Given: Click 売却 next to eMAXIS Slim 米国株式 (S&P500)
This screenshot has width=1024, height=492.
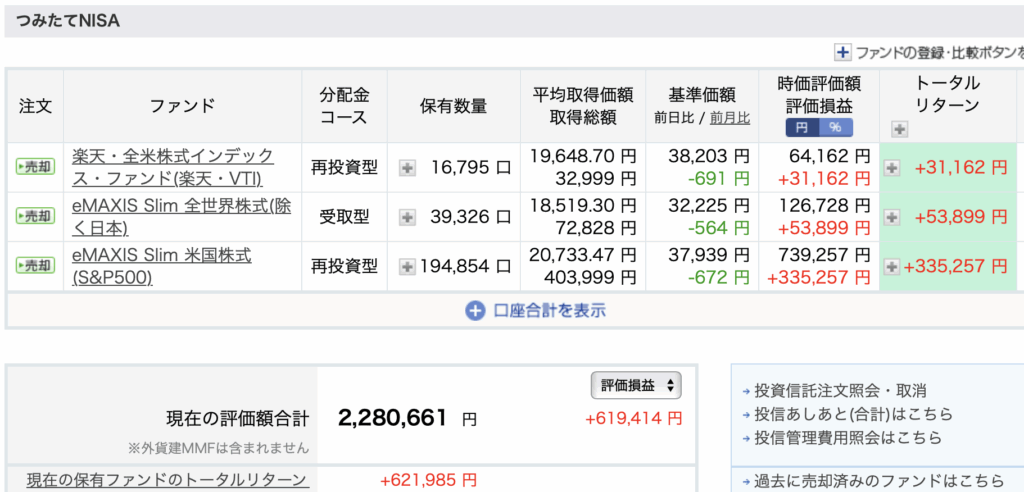Looking at the screenshot, I should [35, 266].
